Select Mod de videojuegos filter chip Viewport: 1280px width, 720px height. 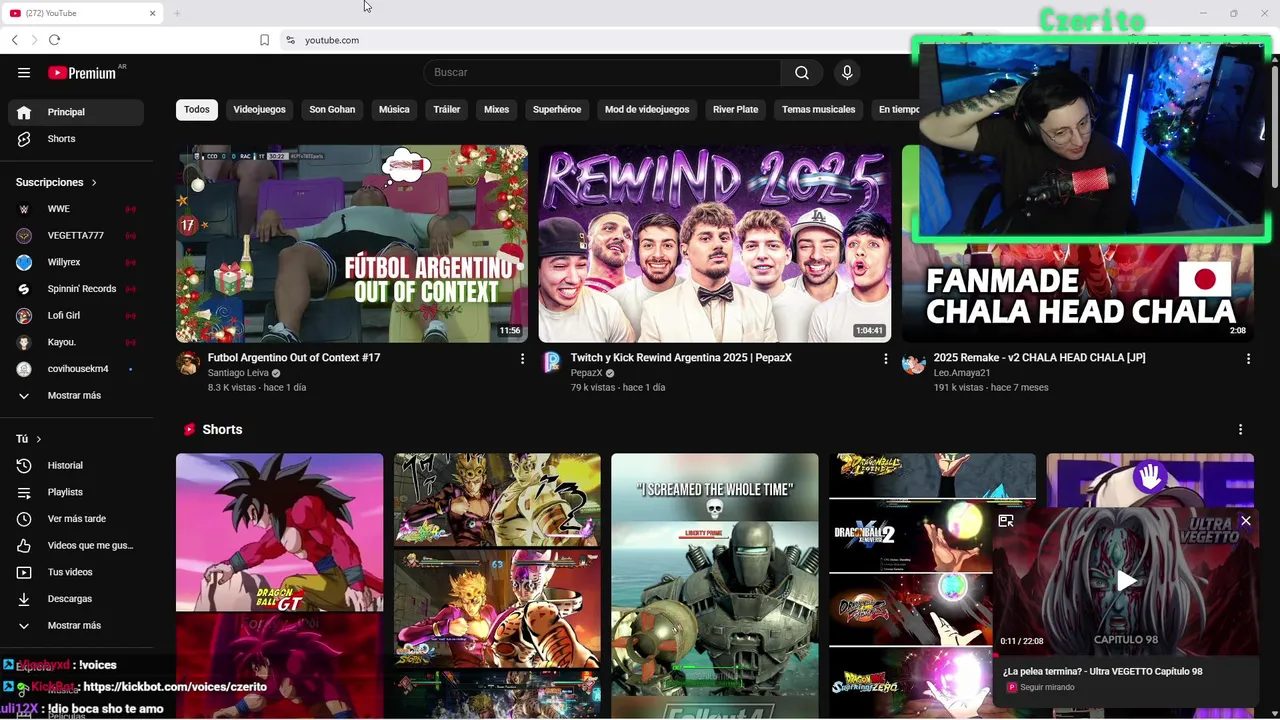coord(646,109)
